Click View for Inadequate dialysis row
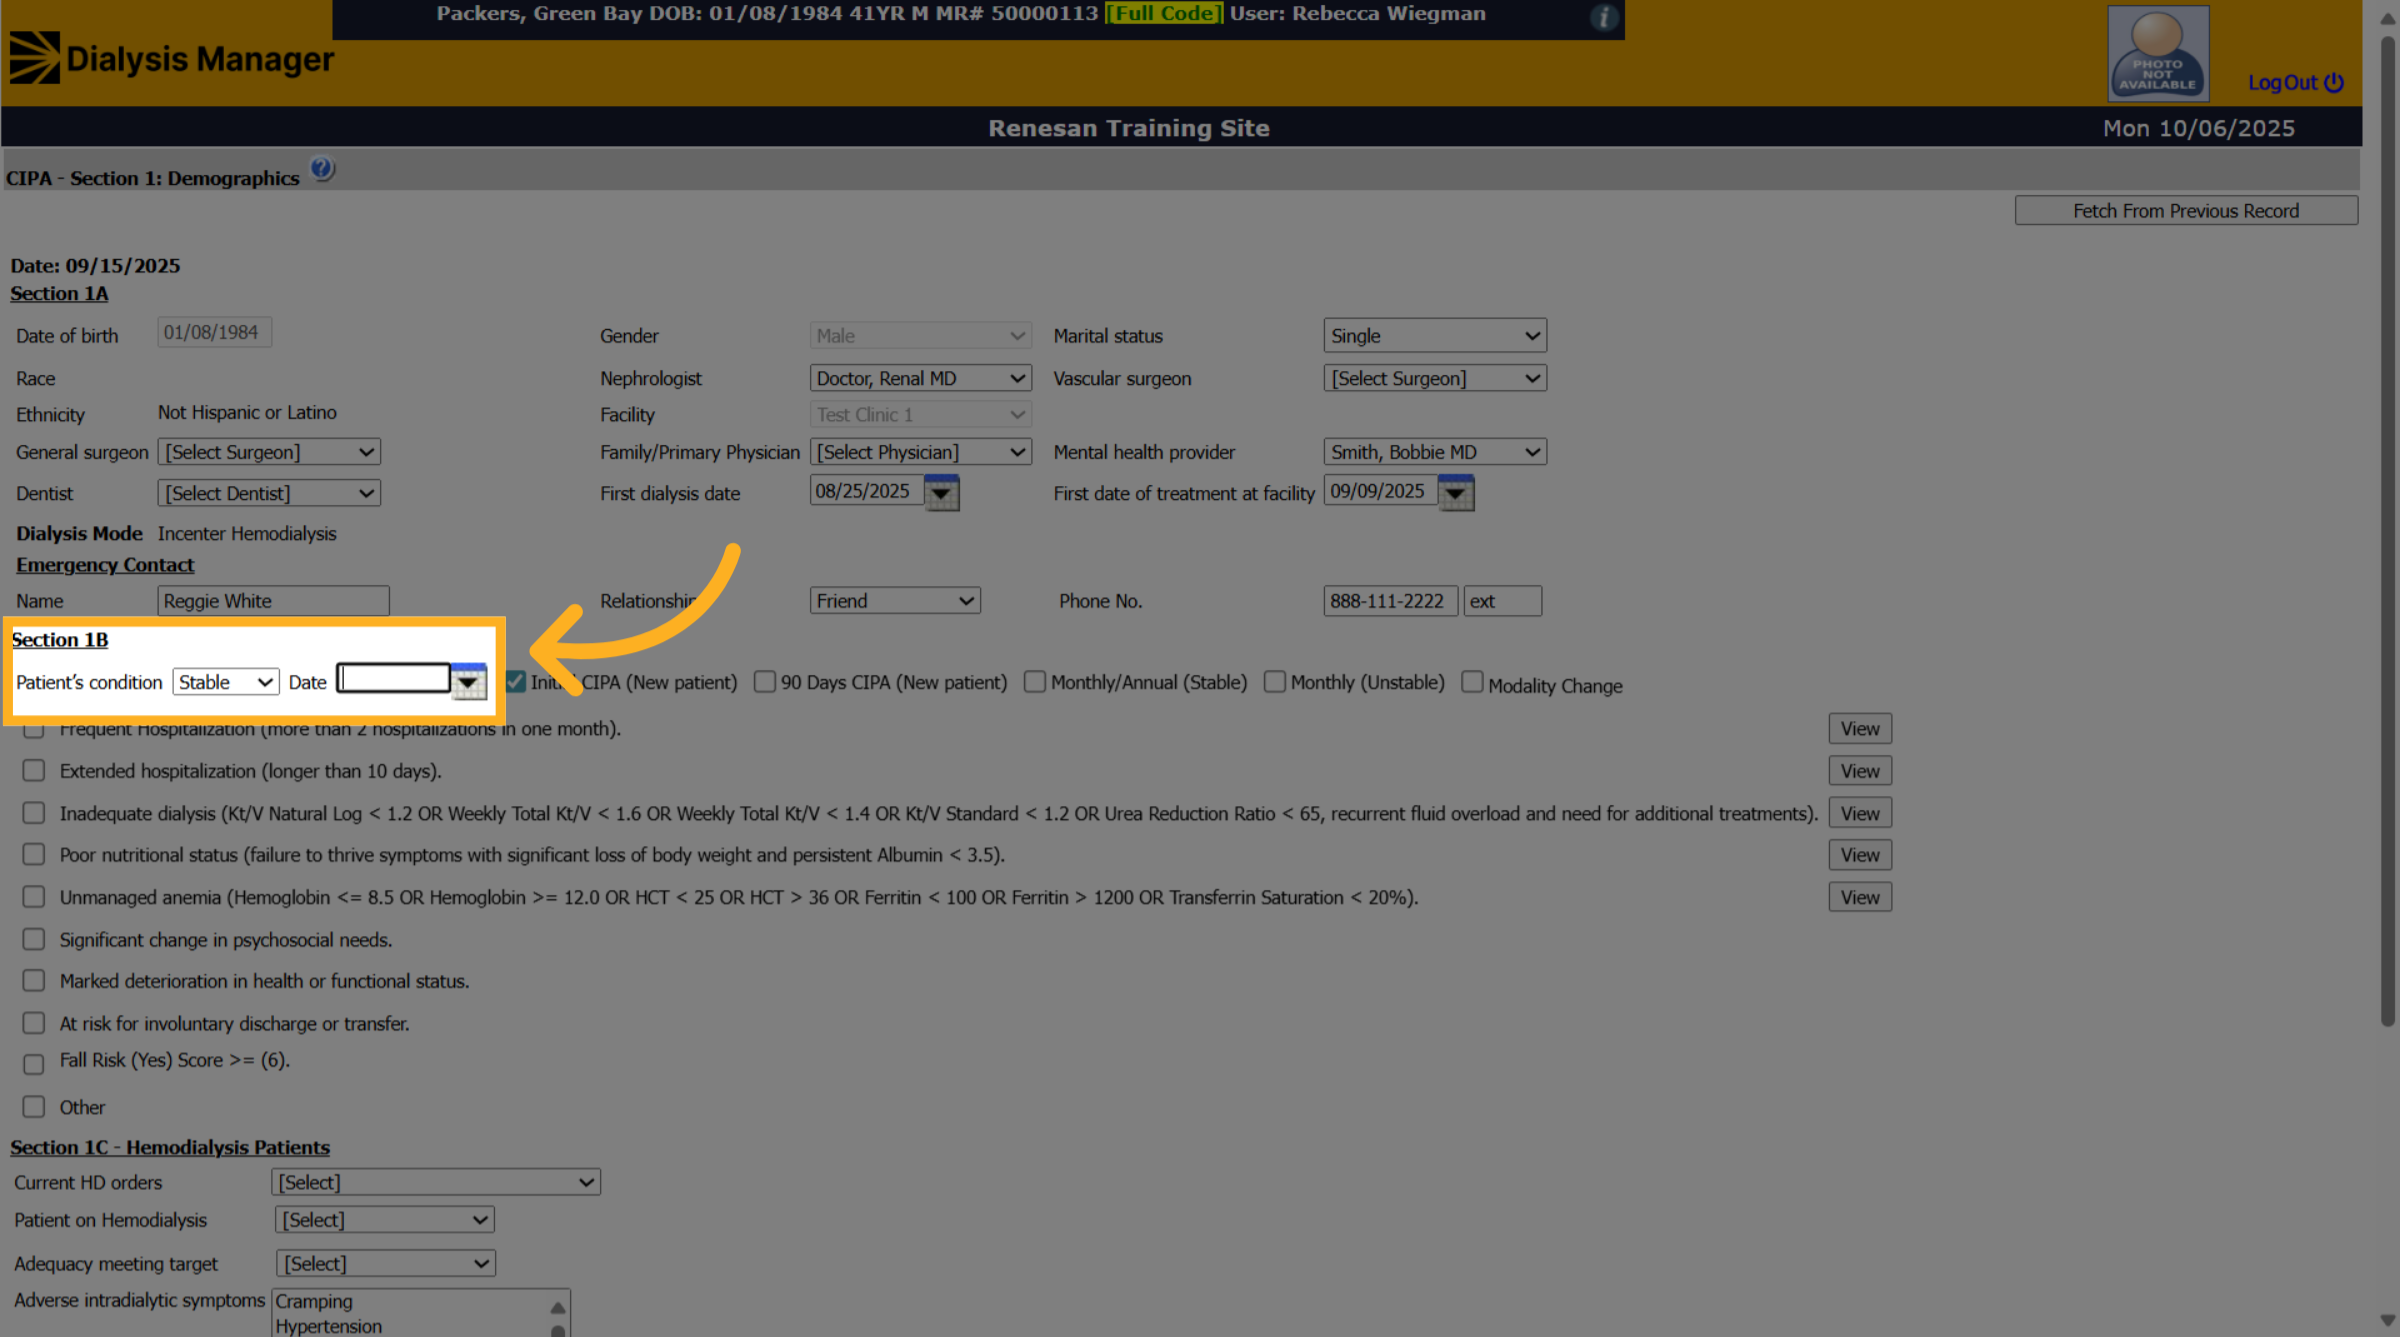Screen dimensions: 2400x1337 [1860, 813]
